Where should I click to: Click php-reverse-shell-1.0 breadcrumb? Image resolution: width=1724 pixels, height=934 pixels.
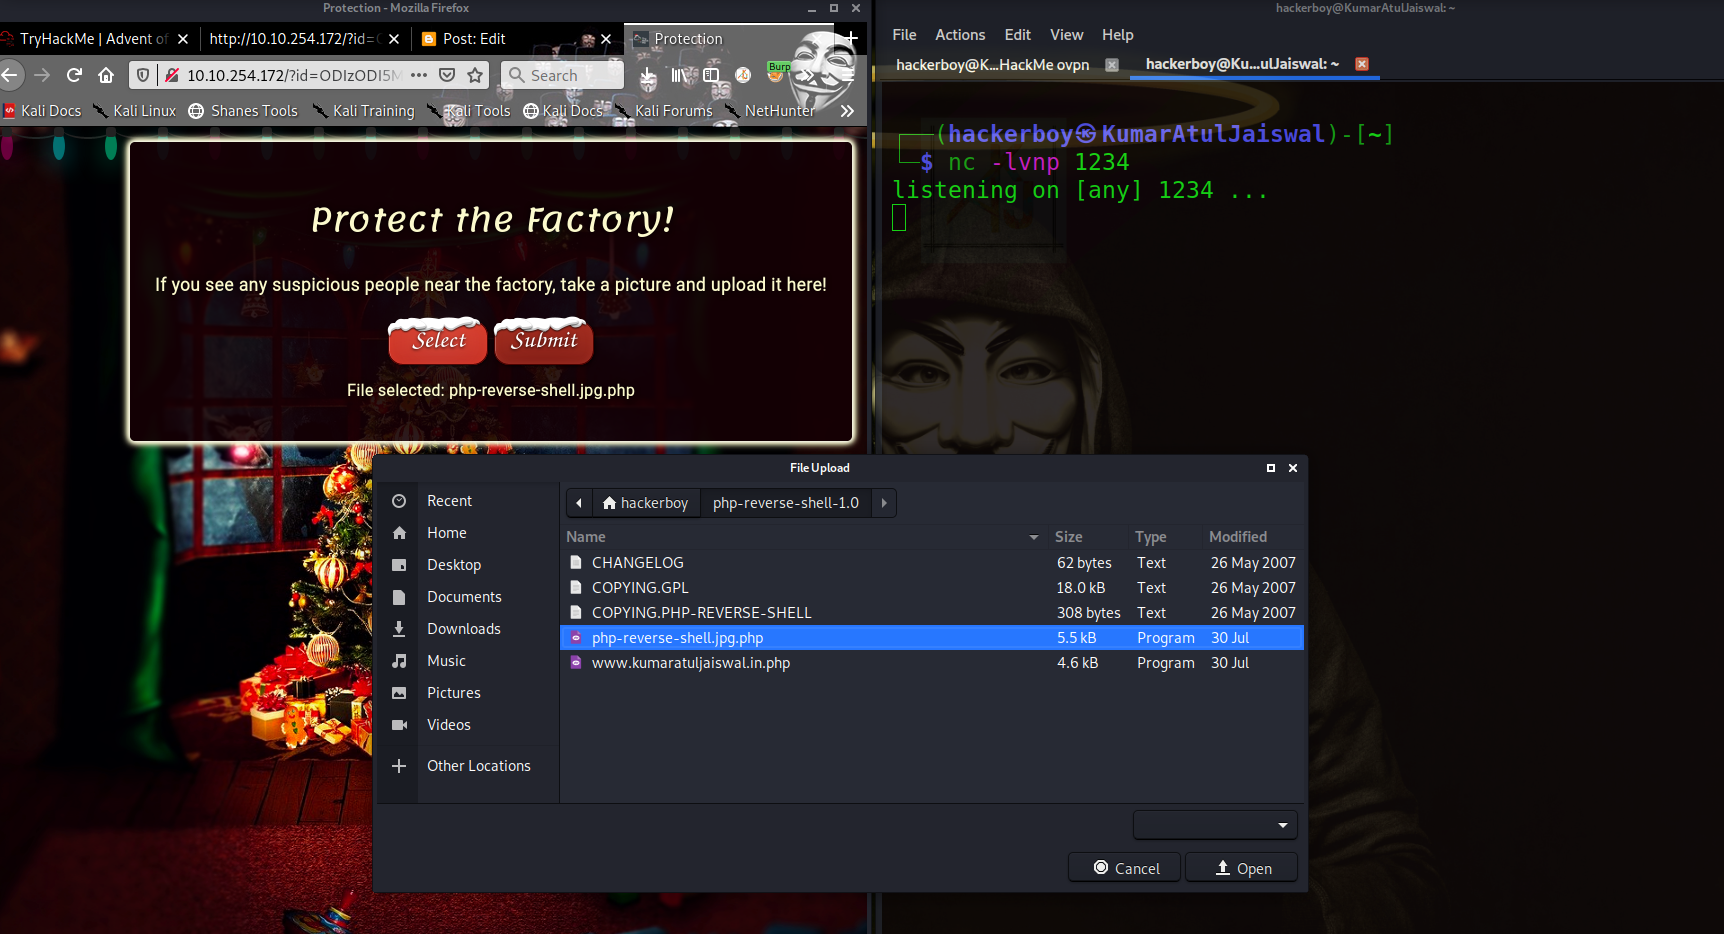click(786, 503)
